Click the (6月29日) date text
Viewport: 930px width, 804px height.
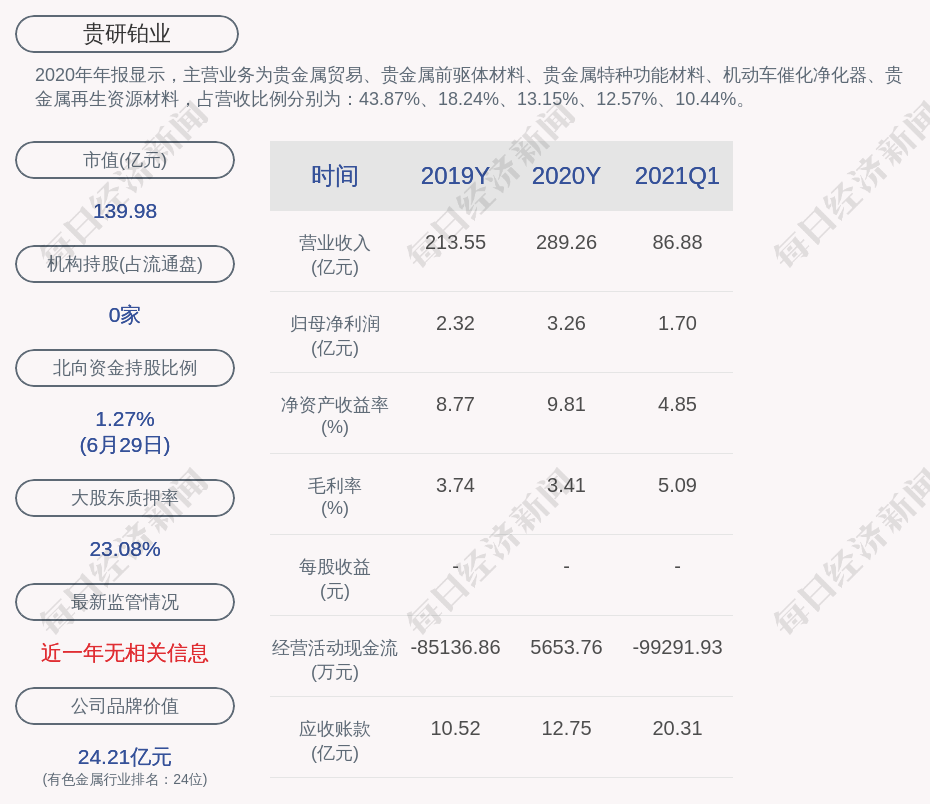125,445
